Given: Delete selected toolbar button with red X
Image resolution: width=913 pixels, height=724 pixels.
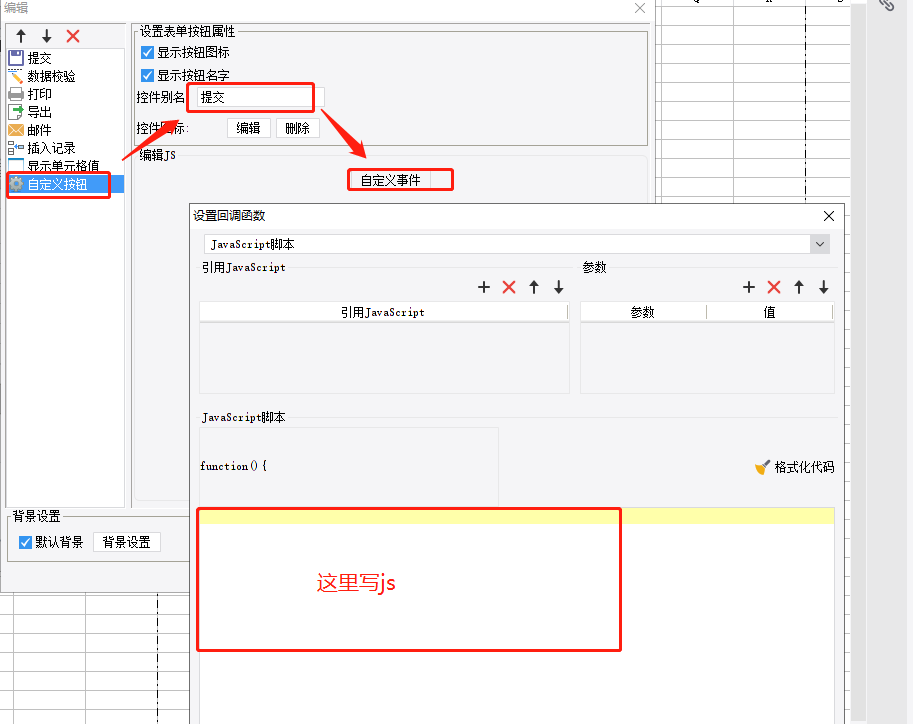Looking at the screenshot, I should (x=73, y=36).
